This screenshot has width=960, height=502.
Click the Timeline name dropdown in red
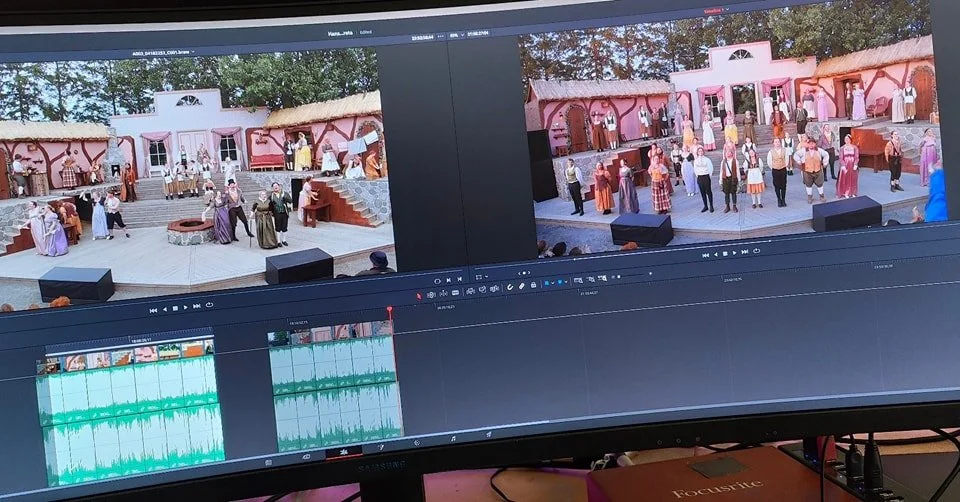point(715,10)
